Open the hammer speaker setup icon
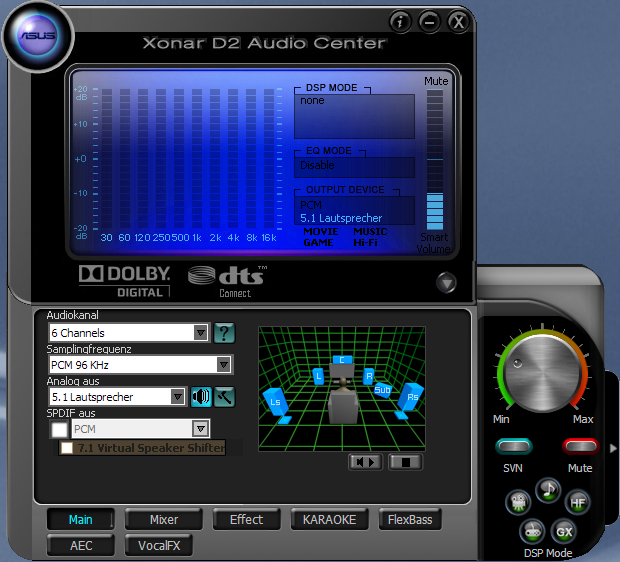This screenshot has height=562, width=620. pyautogui.click(x=224, y=397)
